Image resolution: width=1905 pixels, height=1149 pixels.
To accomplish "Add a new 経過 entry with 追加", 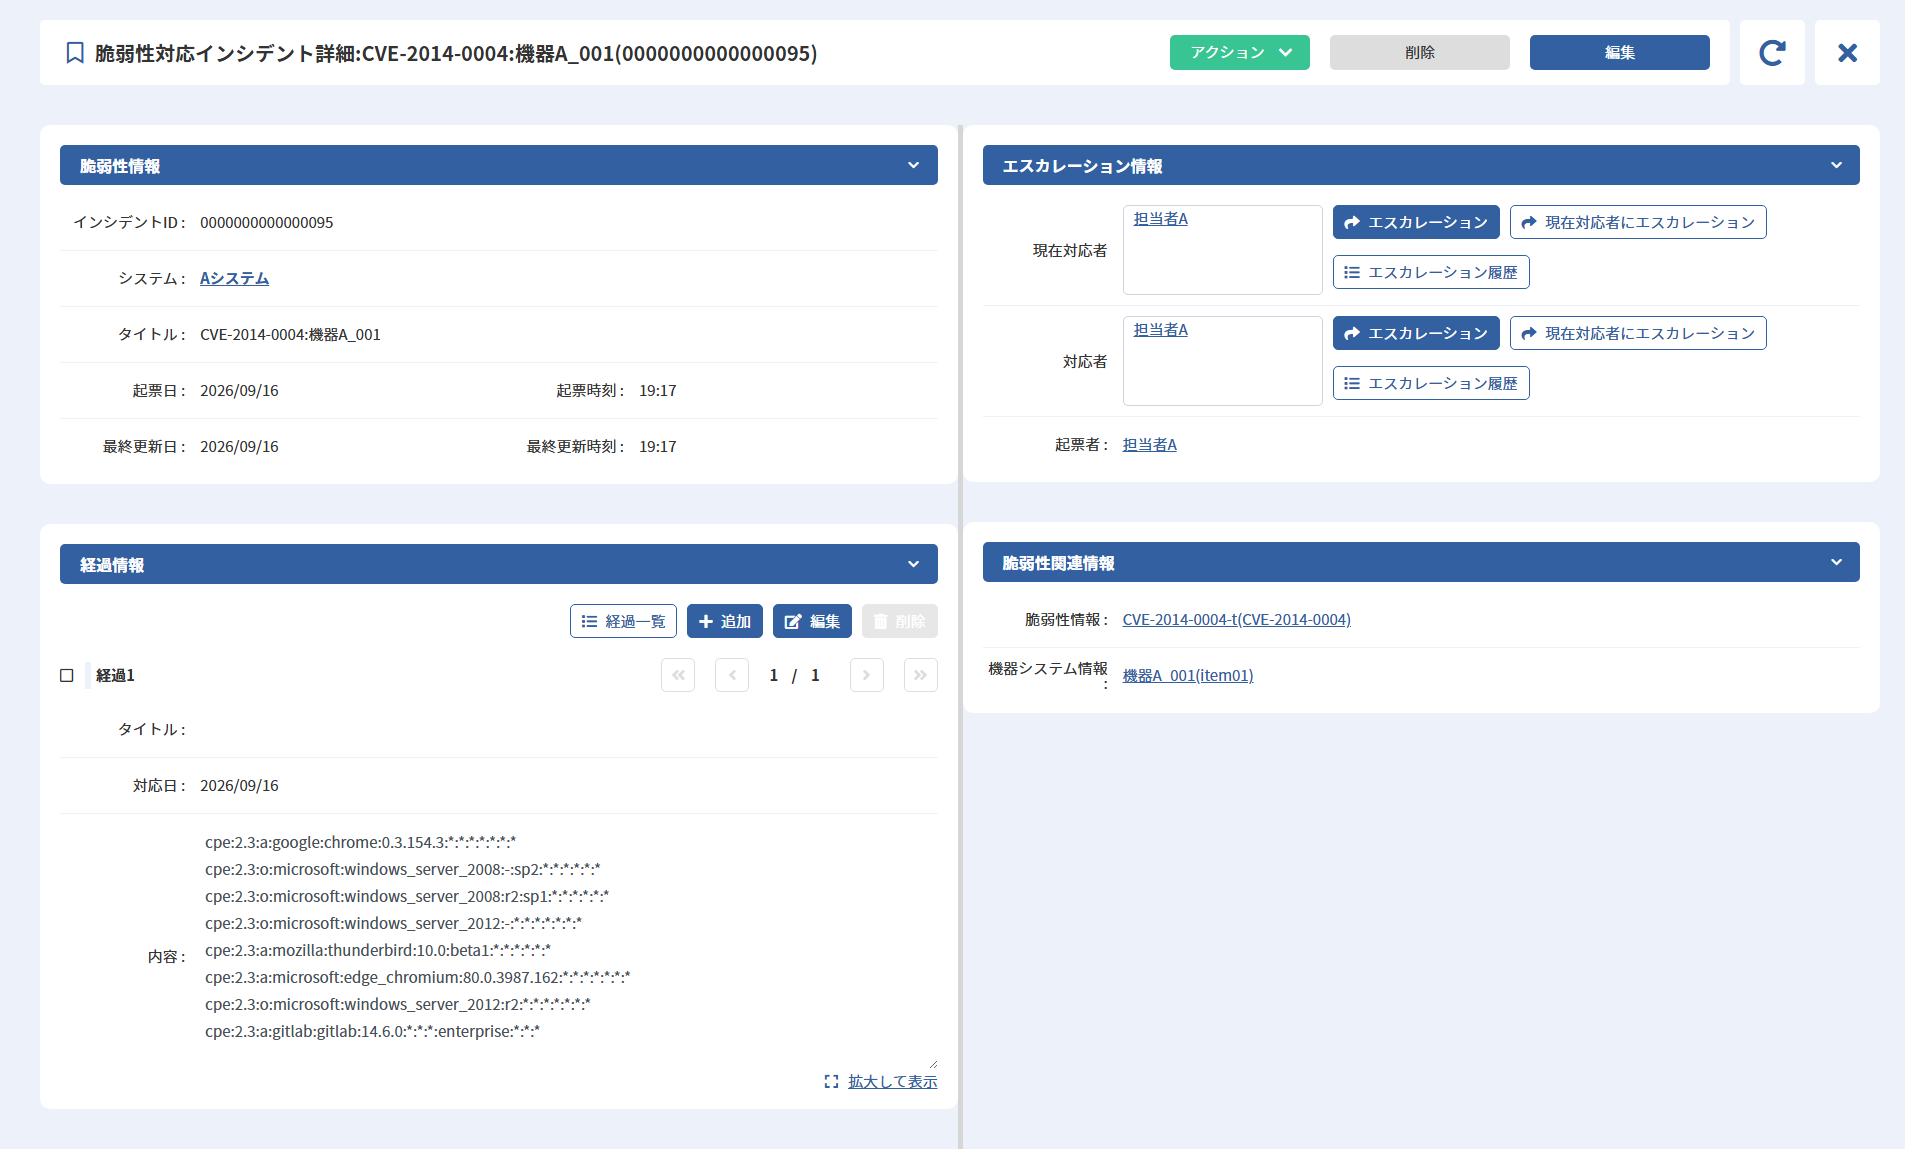I will (724, 622).
